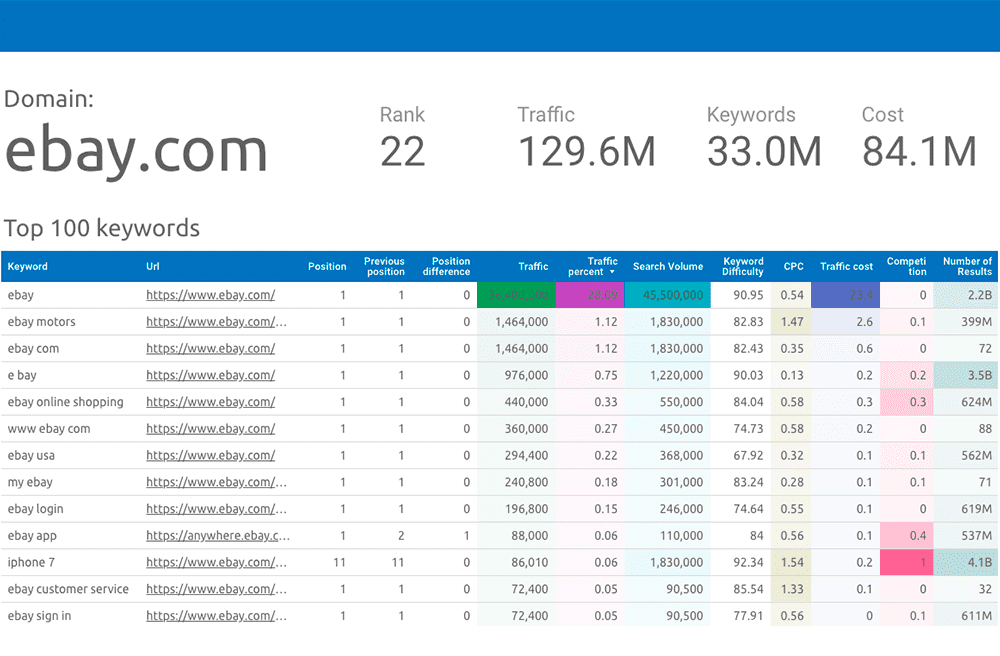
Task: Select the Keyword column header
Action: [x=27, y=266]
